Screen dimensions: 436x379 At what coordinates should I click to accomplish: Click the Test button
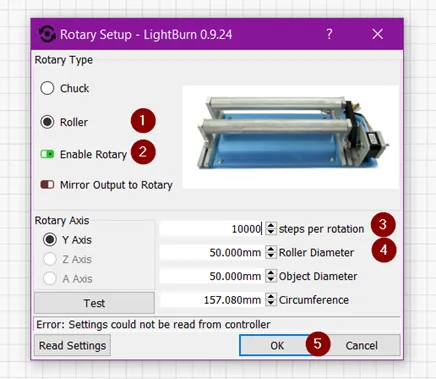pyautogui.click(x=94, y=303)
